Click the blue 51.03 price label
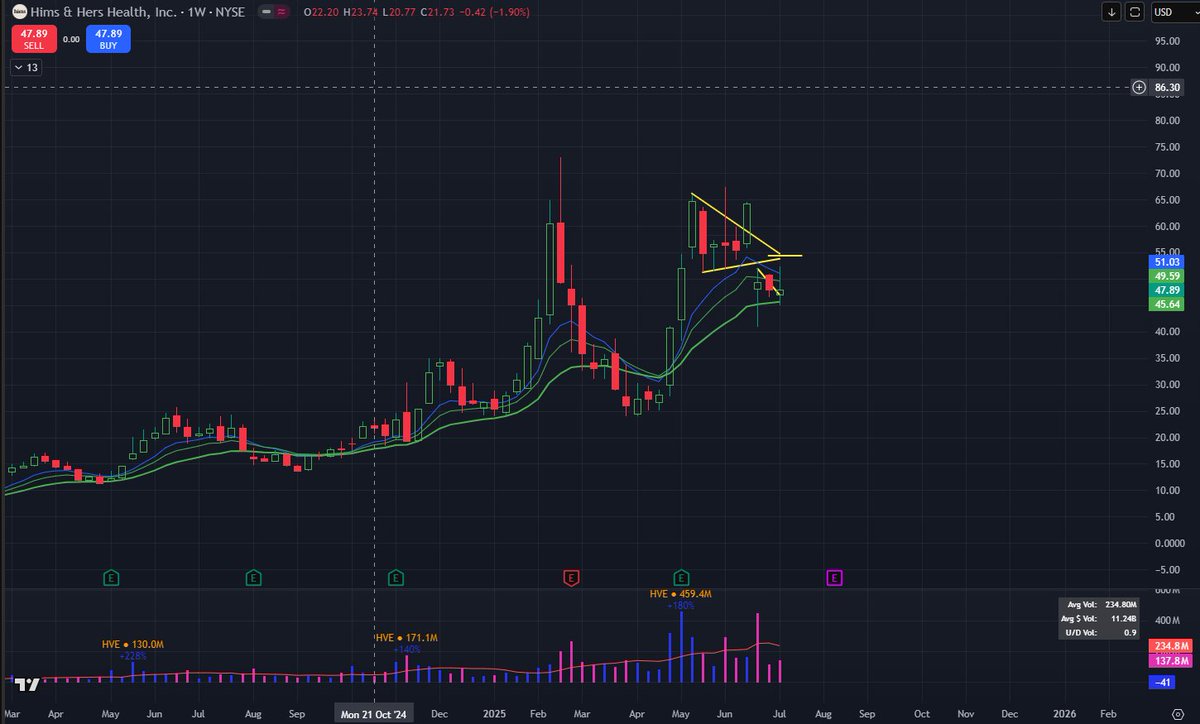This screenshot has width=1200, height=724. click(1167, 261)
